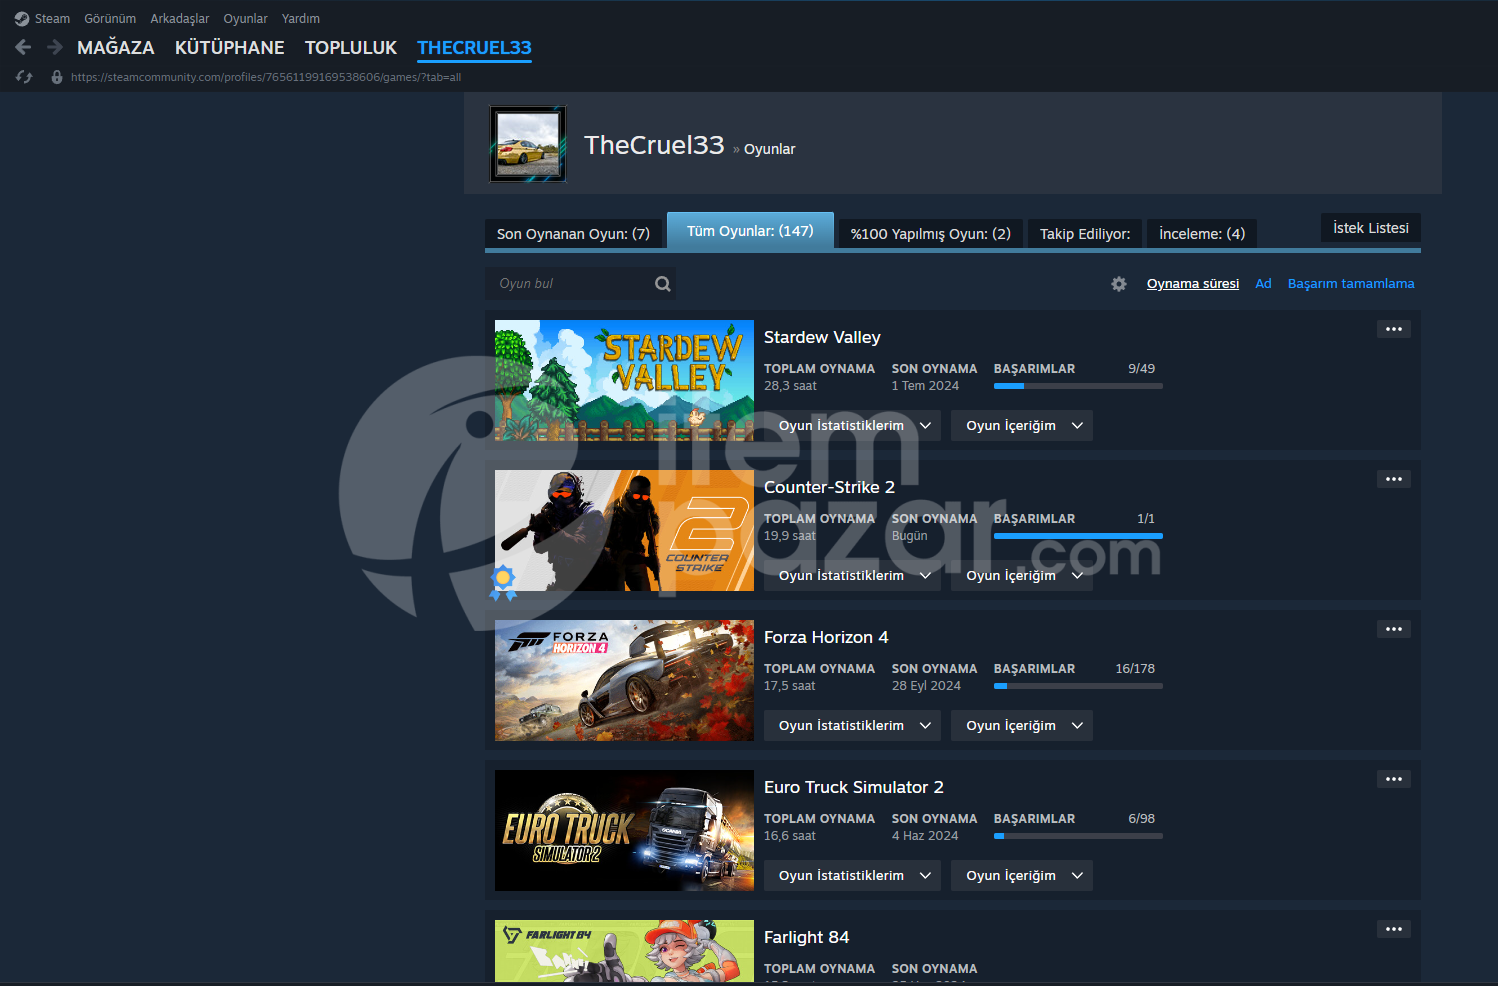The image size is (1498, 986).
Task: Click the Counter-Strike 2 game title
Action: [x=829, y=488]
